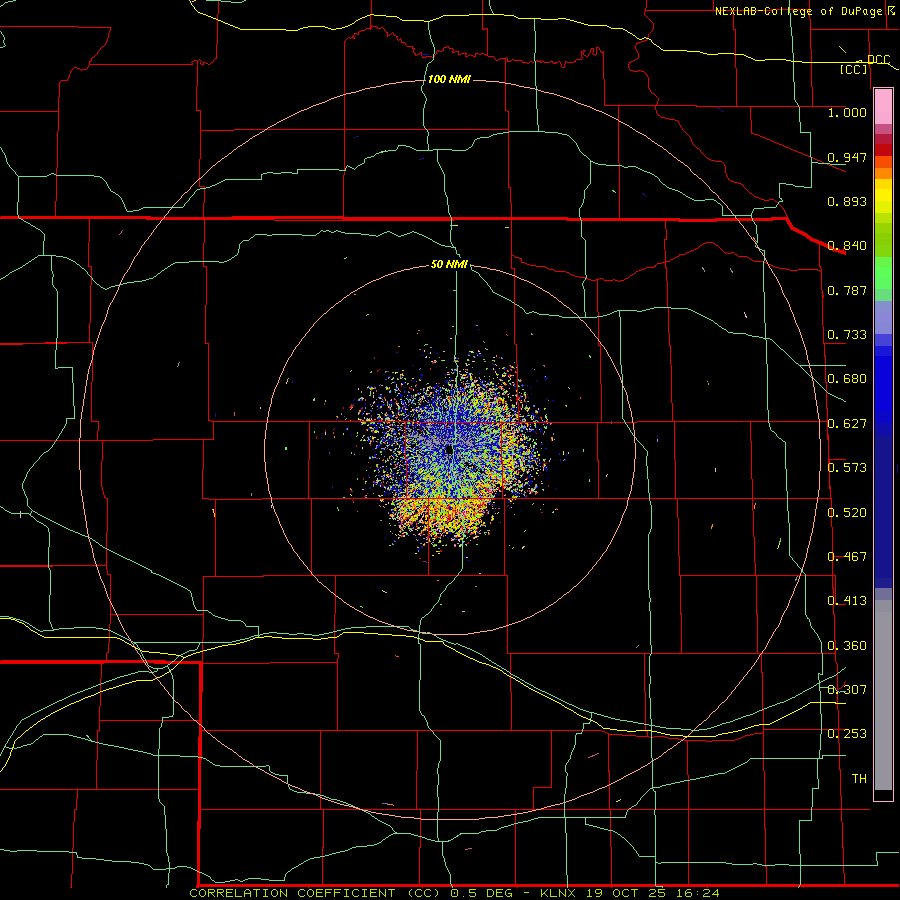The height and width of the screenshot is (900, 900).
Task: Click the "TH" threshold label on legend
Action: coord(859,778)
